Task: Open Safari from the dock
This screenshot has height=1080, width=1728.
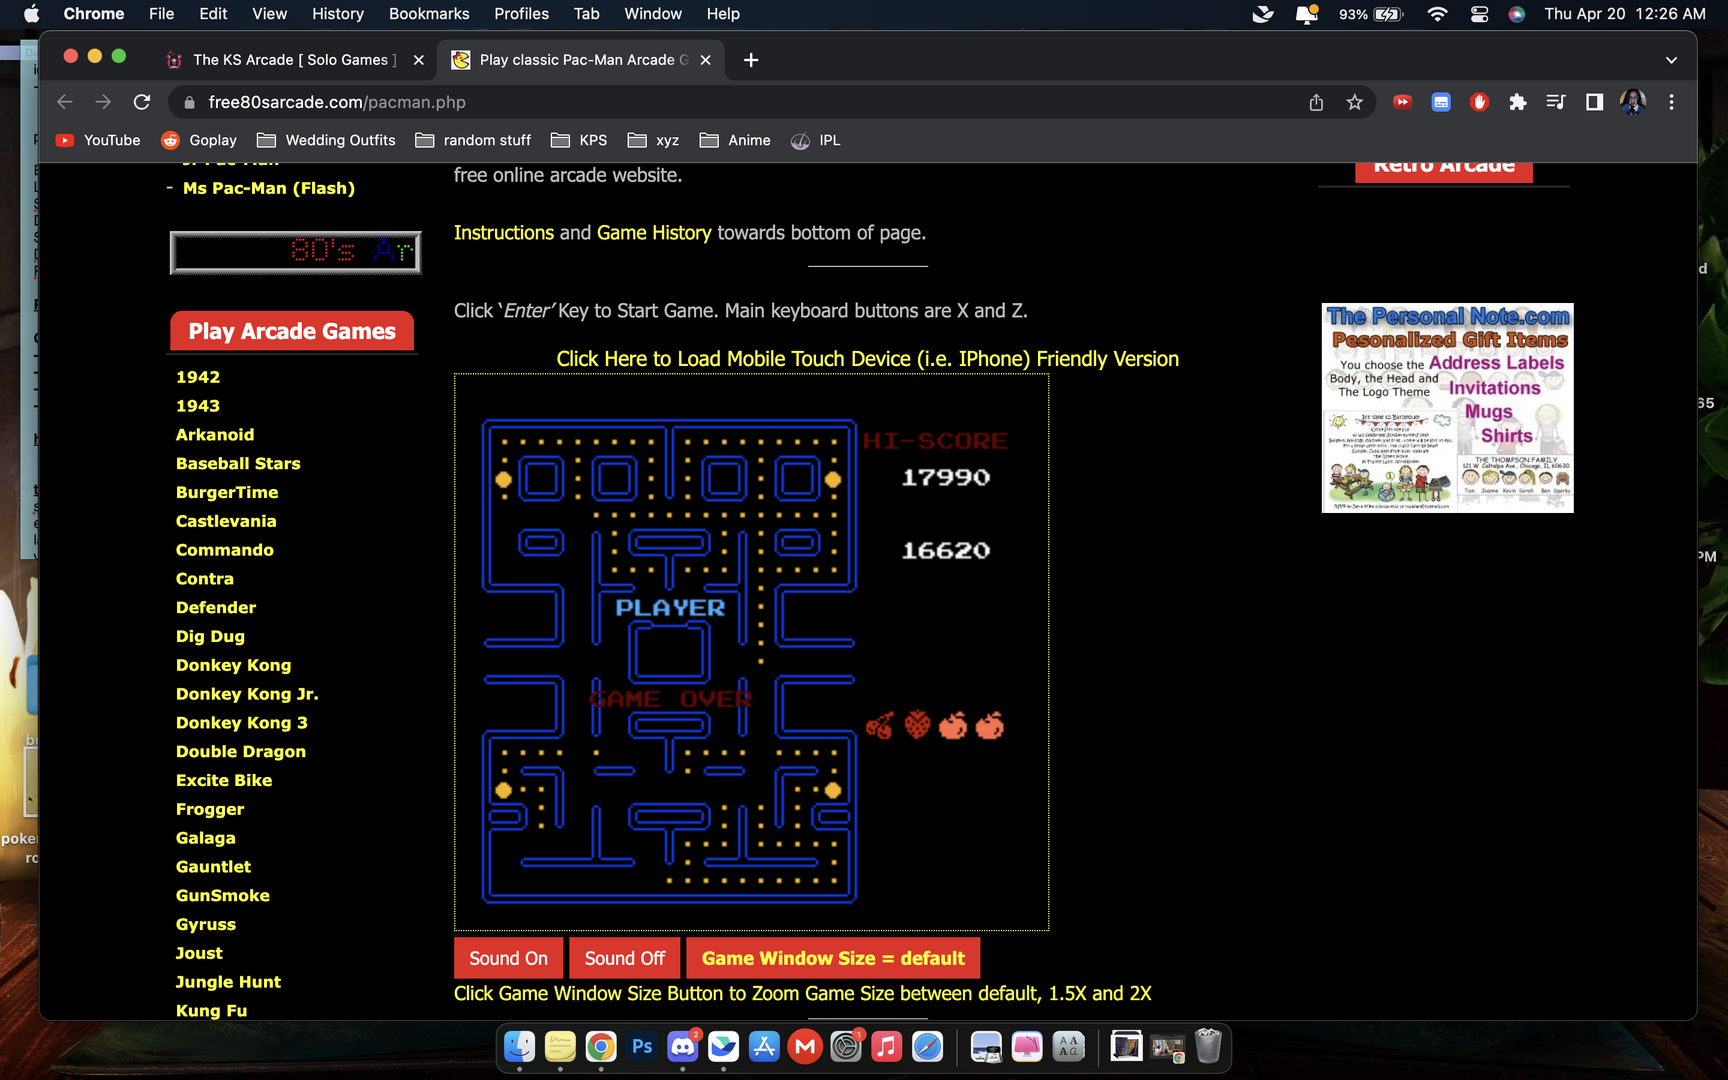Action: point(927,1047)
